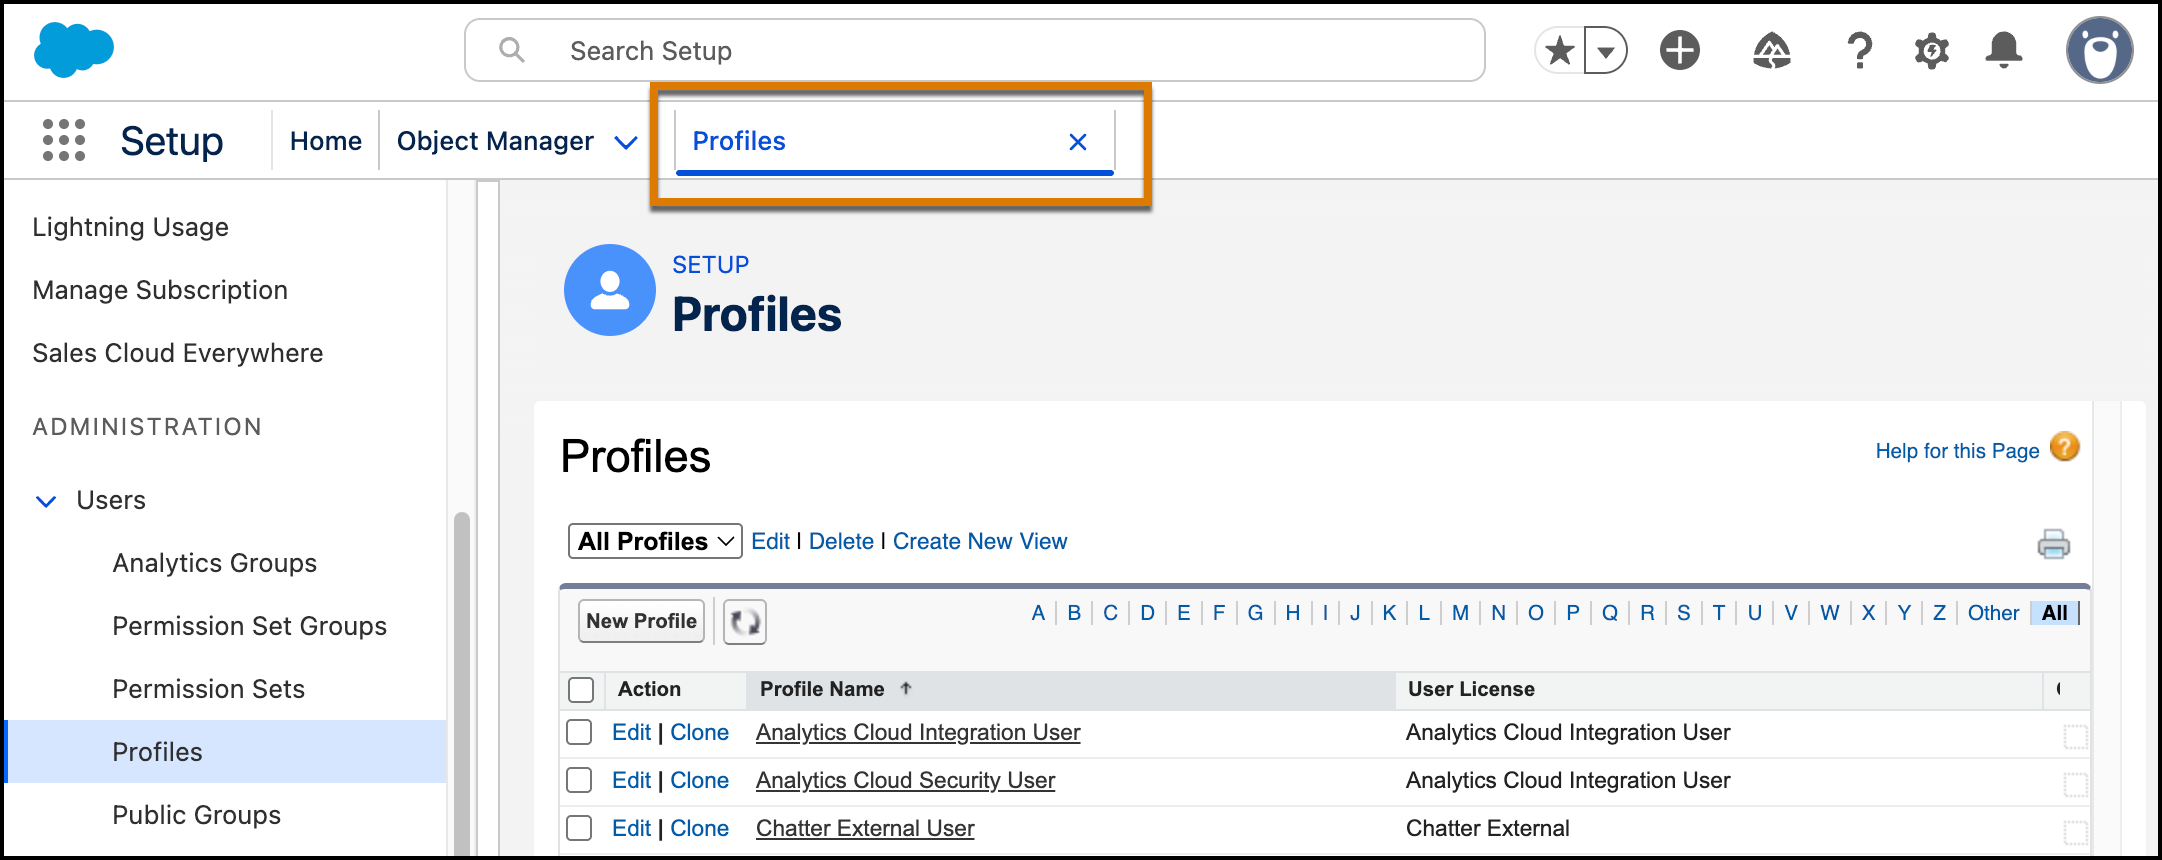
Task: Switch to the Home tab
Action: (326, 141)
